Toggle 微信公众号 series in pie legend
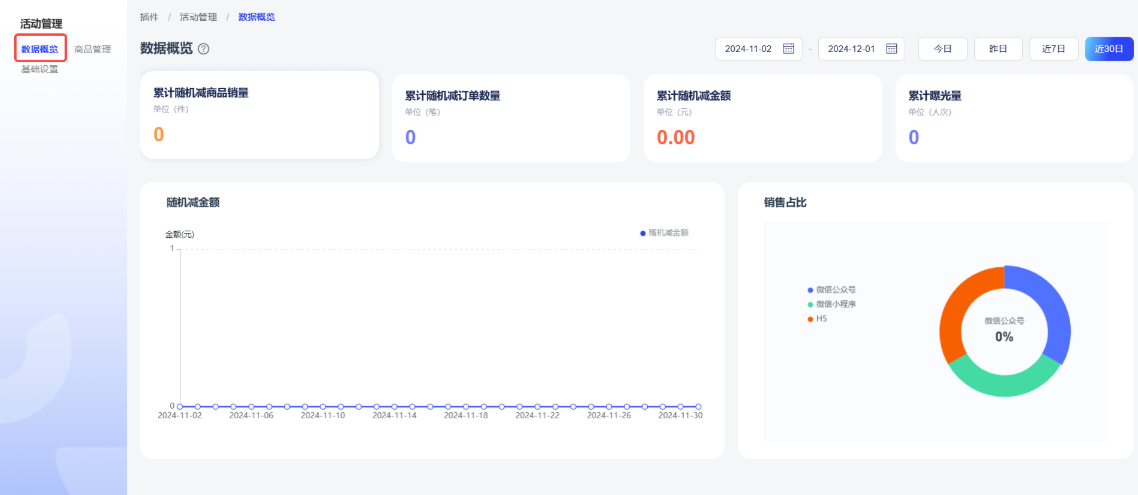This screenshot has width=1138, height=495. [810, 289]
